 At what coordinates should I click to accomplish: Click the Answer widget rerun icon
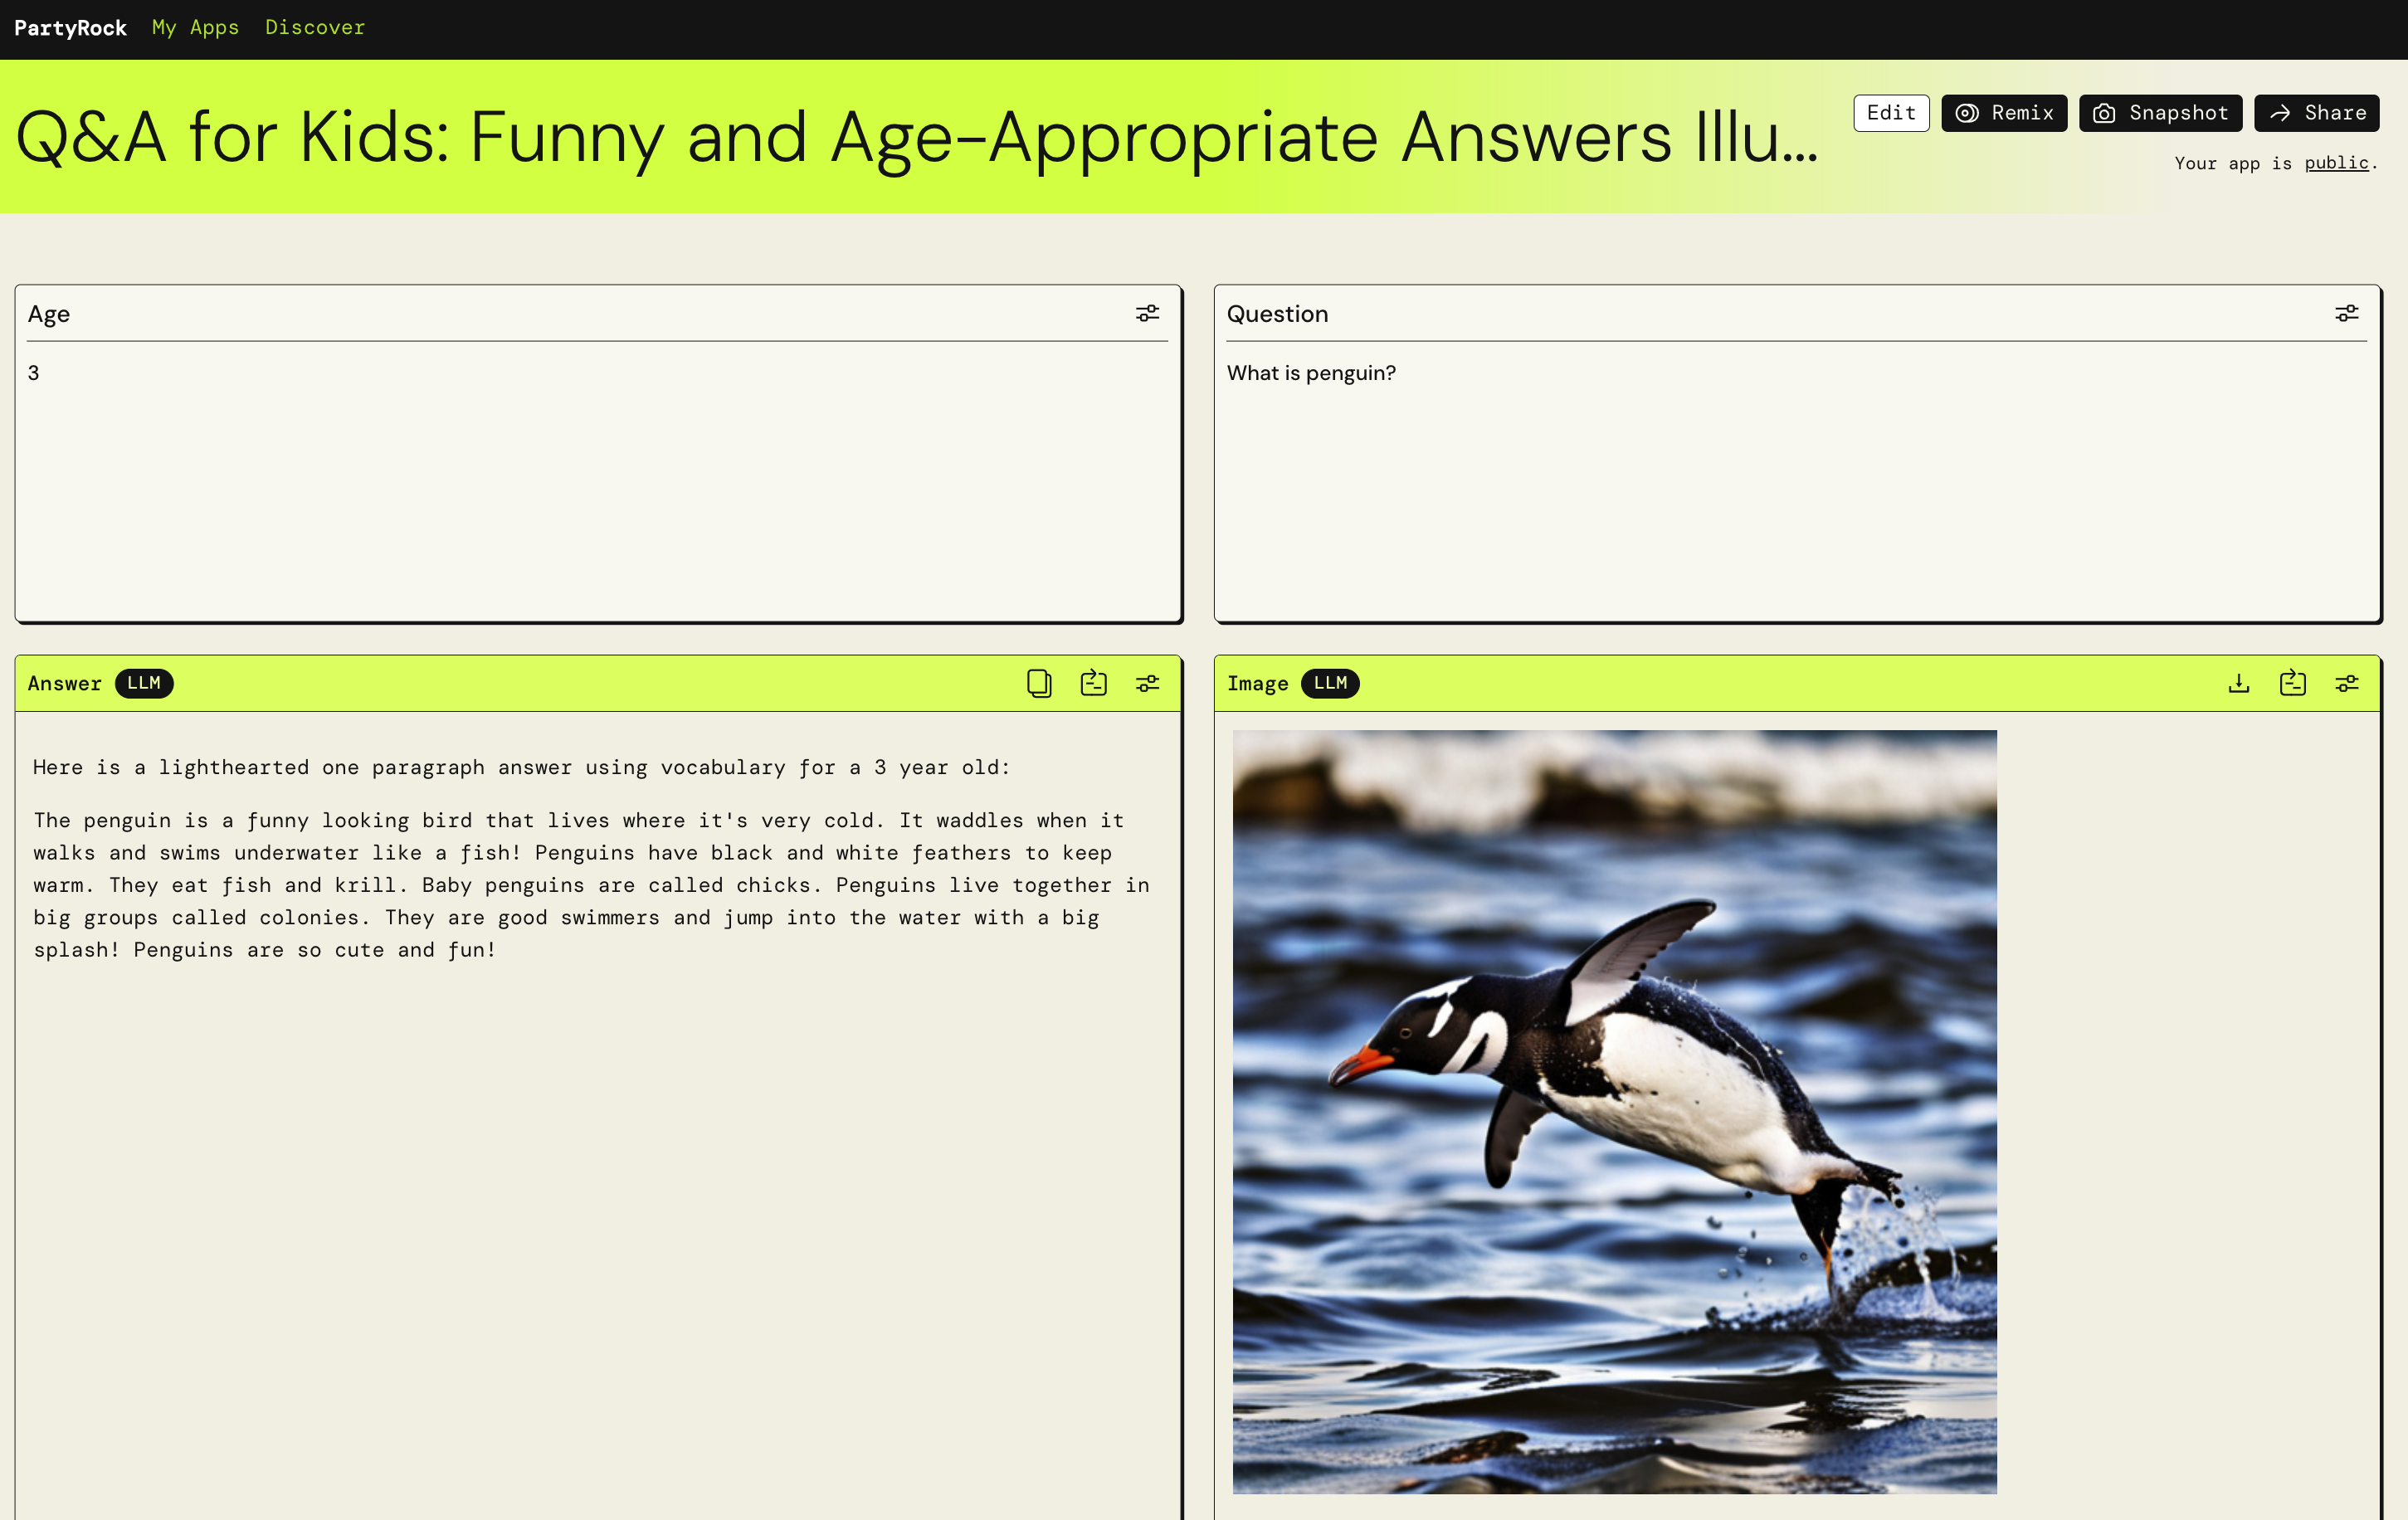[x=1093, y=683]
